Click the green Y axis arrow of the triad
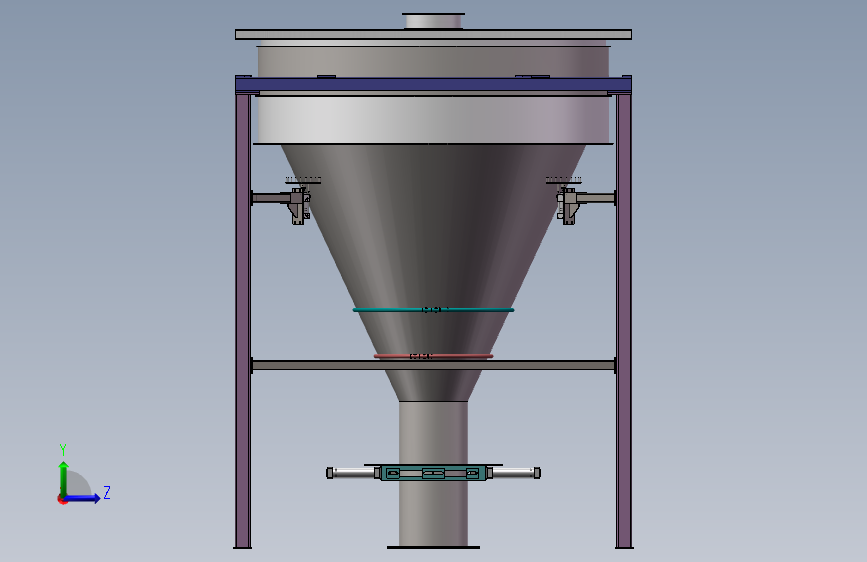The width and height of the screenshot is (867, 562). [x=64, y=478]
